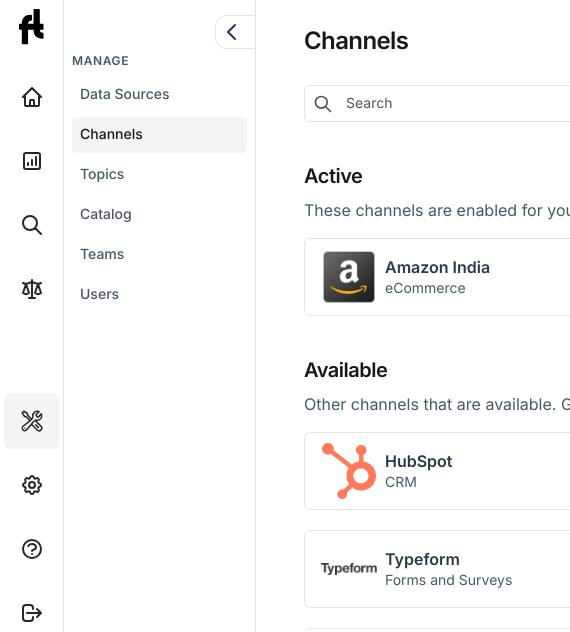Click the 'These channels are enabled' description
570x632 pixels.
coord(437,210)
